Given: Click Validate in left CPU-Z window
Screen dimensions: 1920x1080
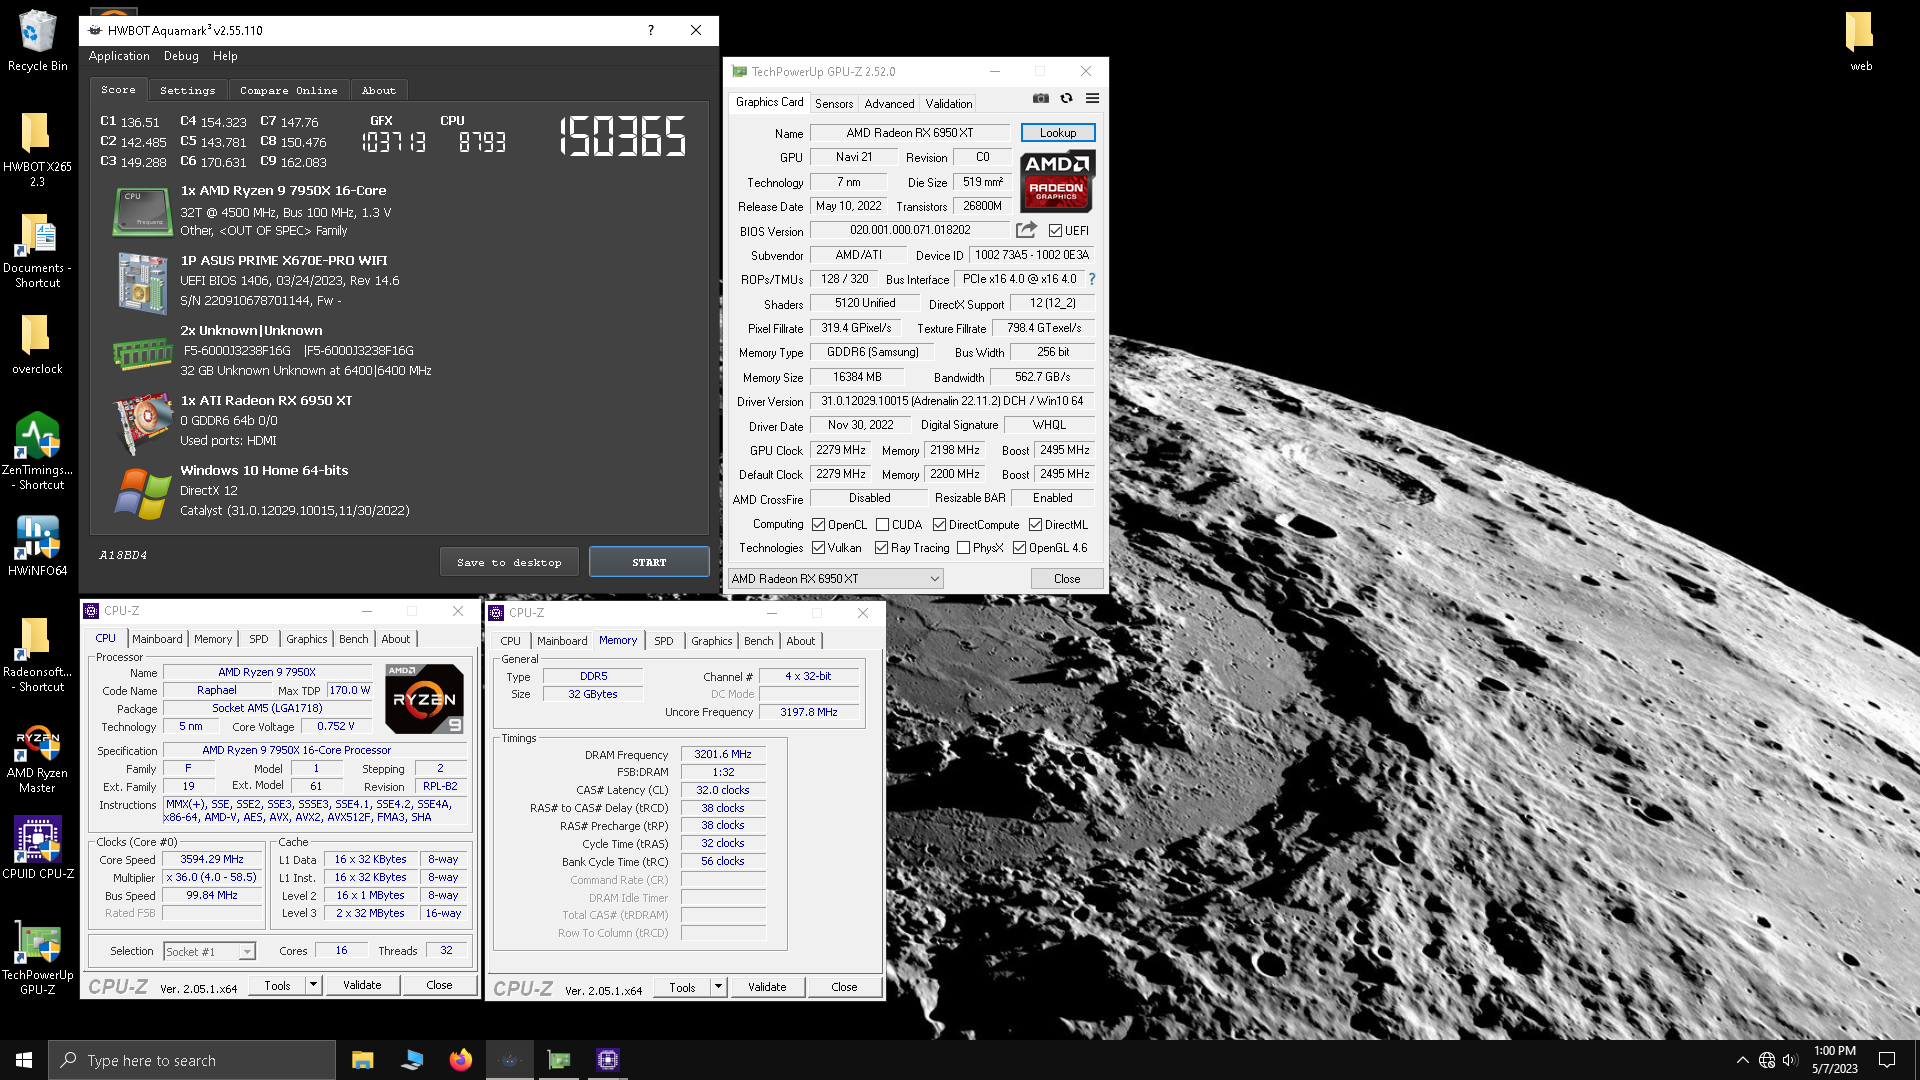Looking at the screenshot, I should pos(362,985).
